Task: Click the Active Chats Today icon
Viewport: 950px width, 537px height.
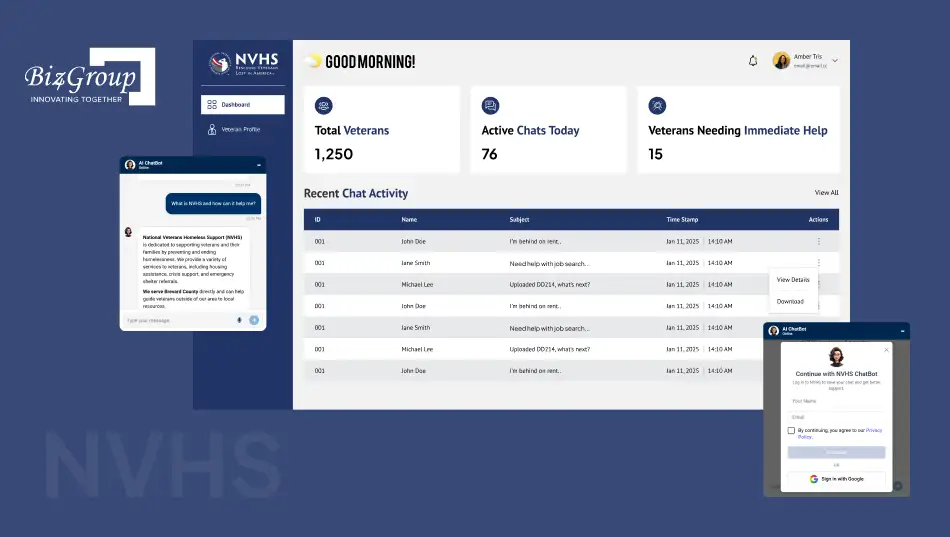Action: [x=490, y=105]
